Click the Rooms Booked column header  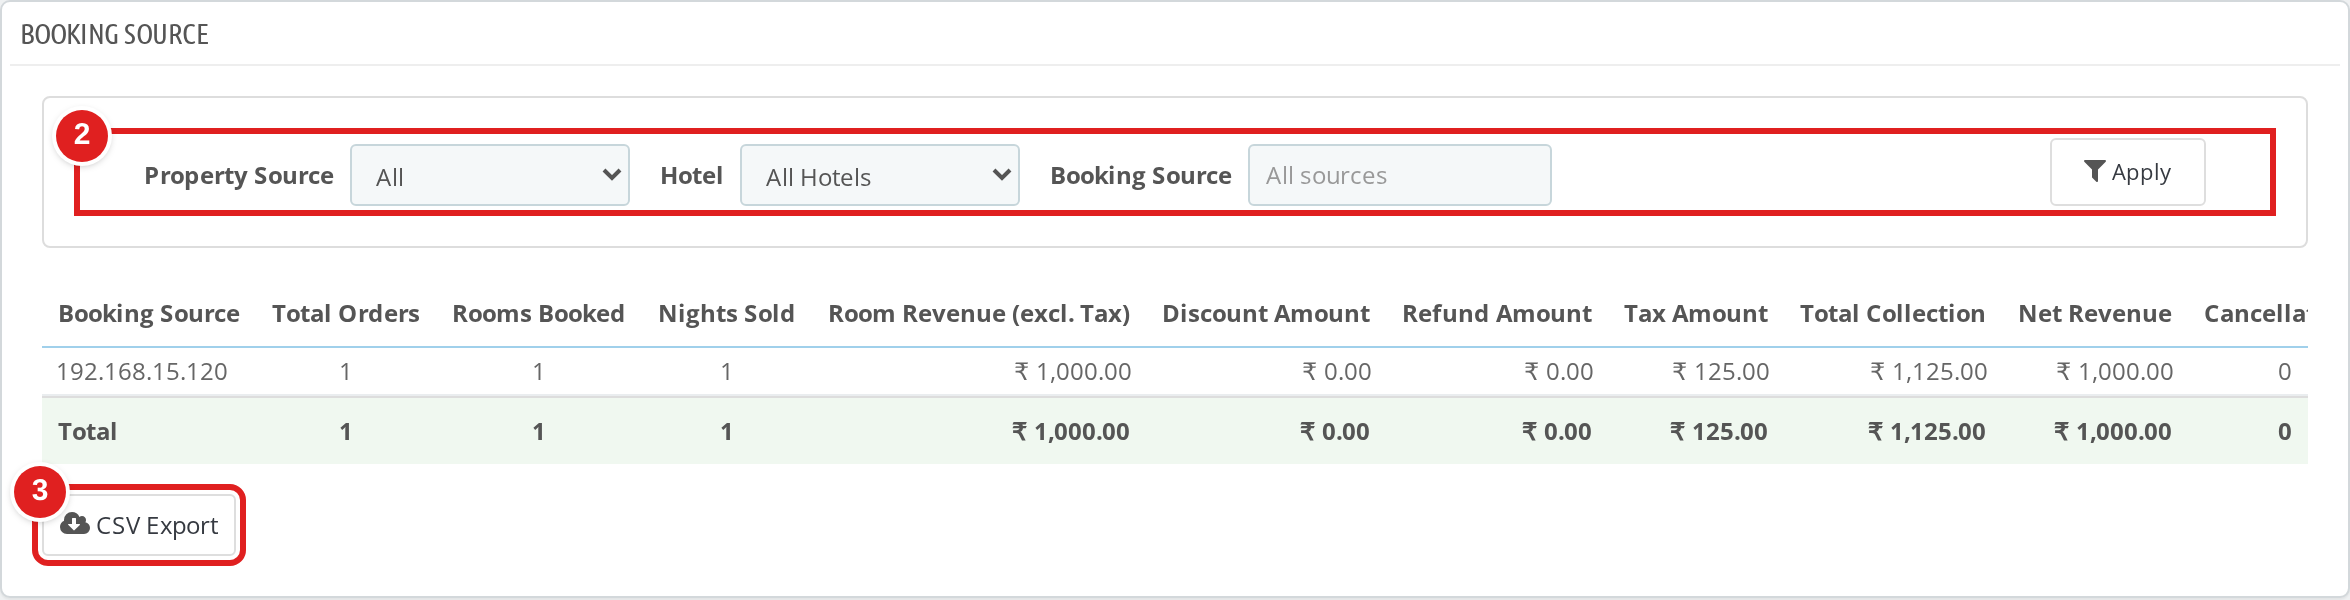538,313
